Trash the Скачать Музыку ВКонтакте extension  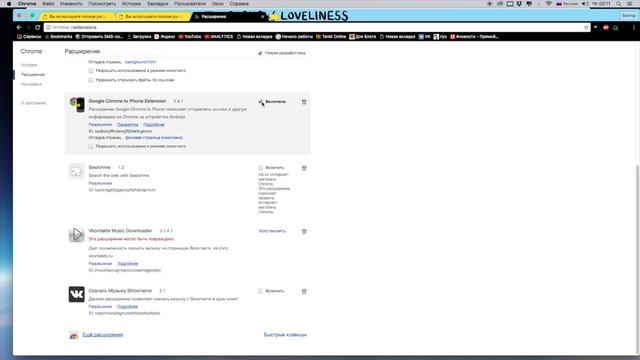point(304,291)
